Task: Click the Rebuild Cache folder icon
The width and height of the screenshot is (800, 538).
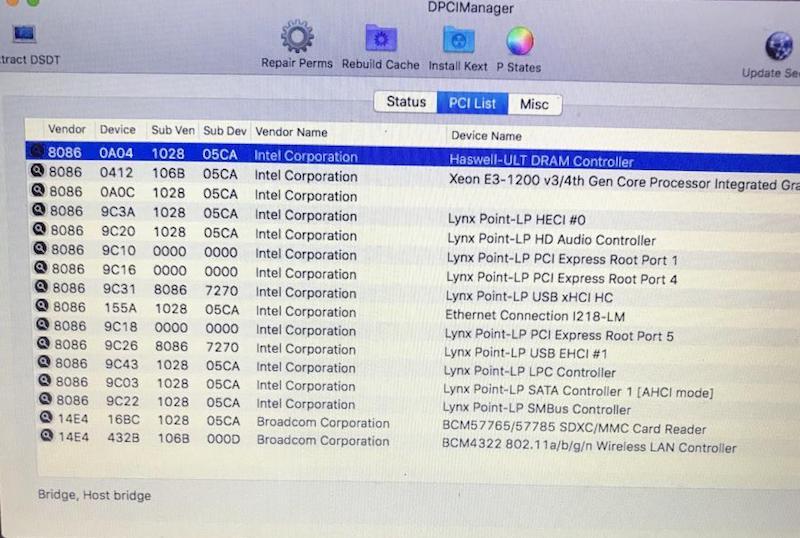Action: pyautogui.click(x=380, y=39)
